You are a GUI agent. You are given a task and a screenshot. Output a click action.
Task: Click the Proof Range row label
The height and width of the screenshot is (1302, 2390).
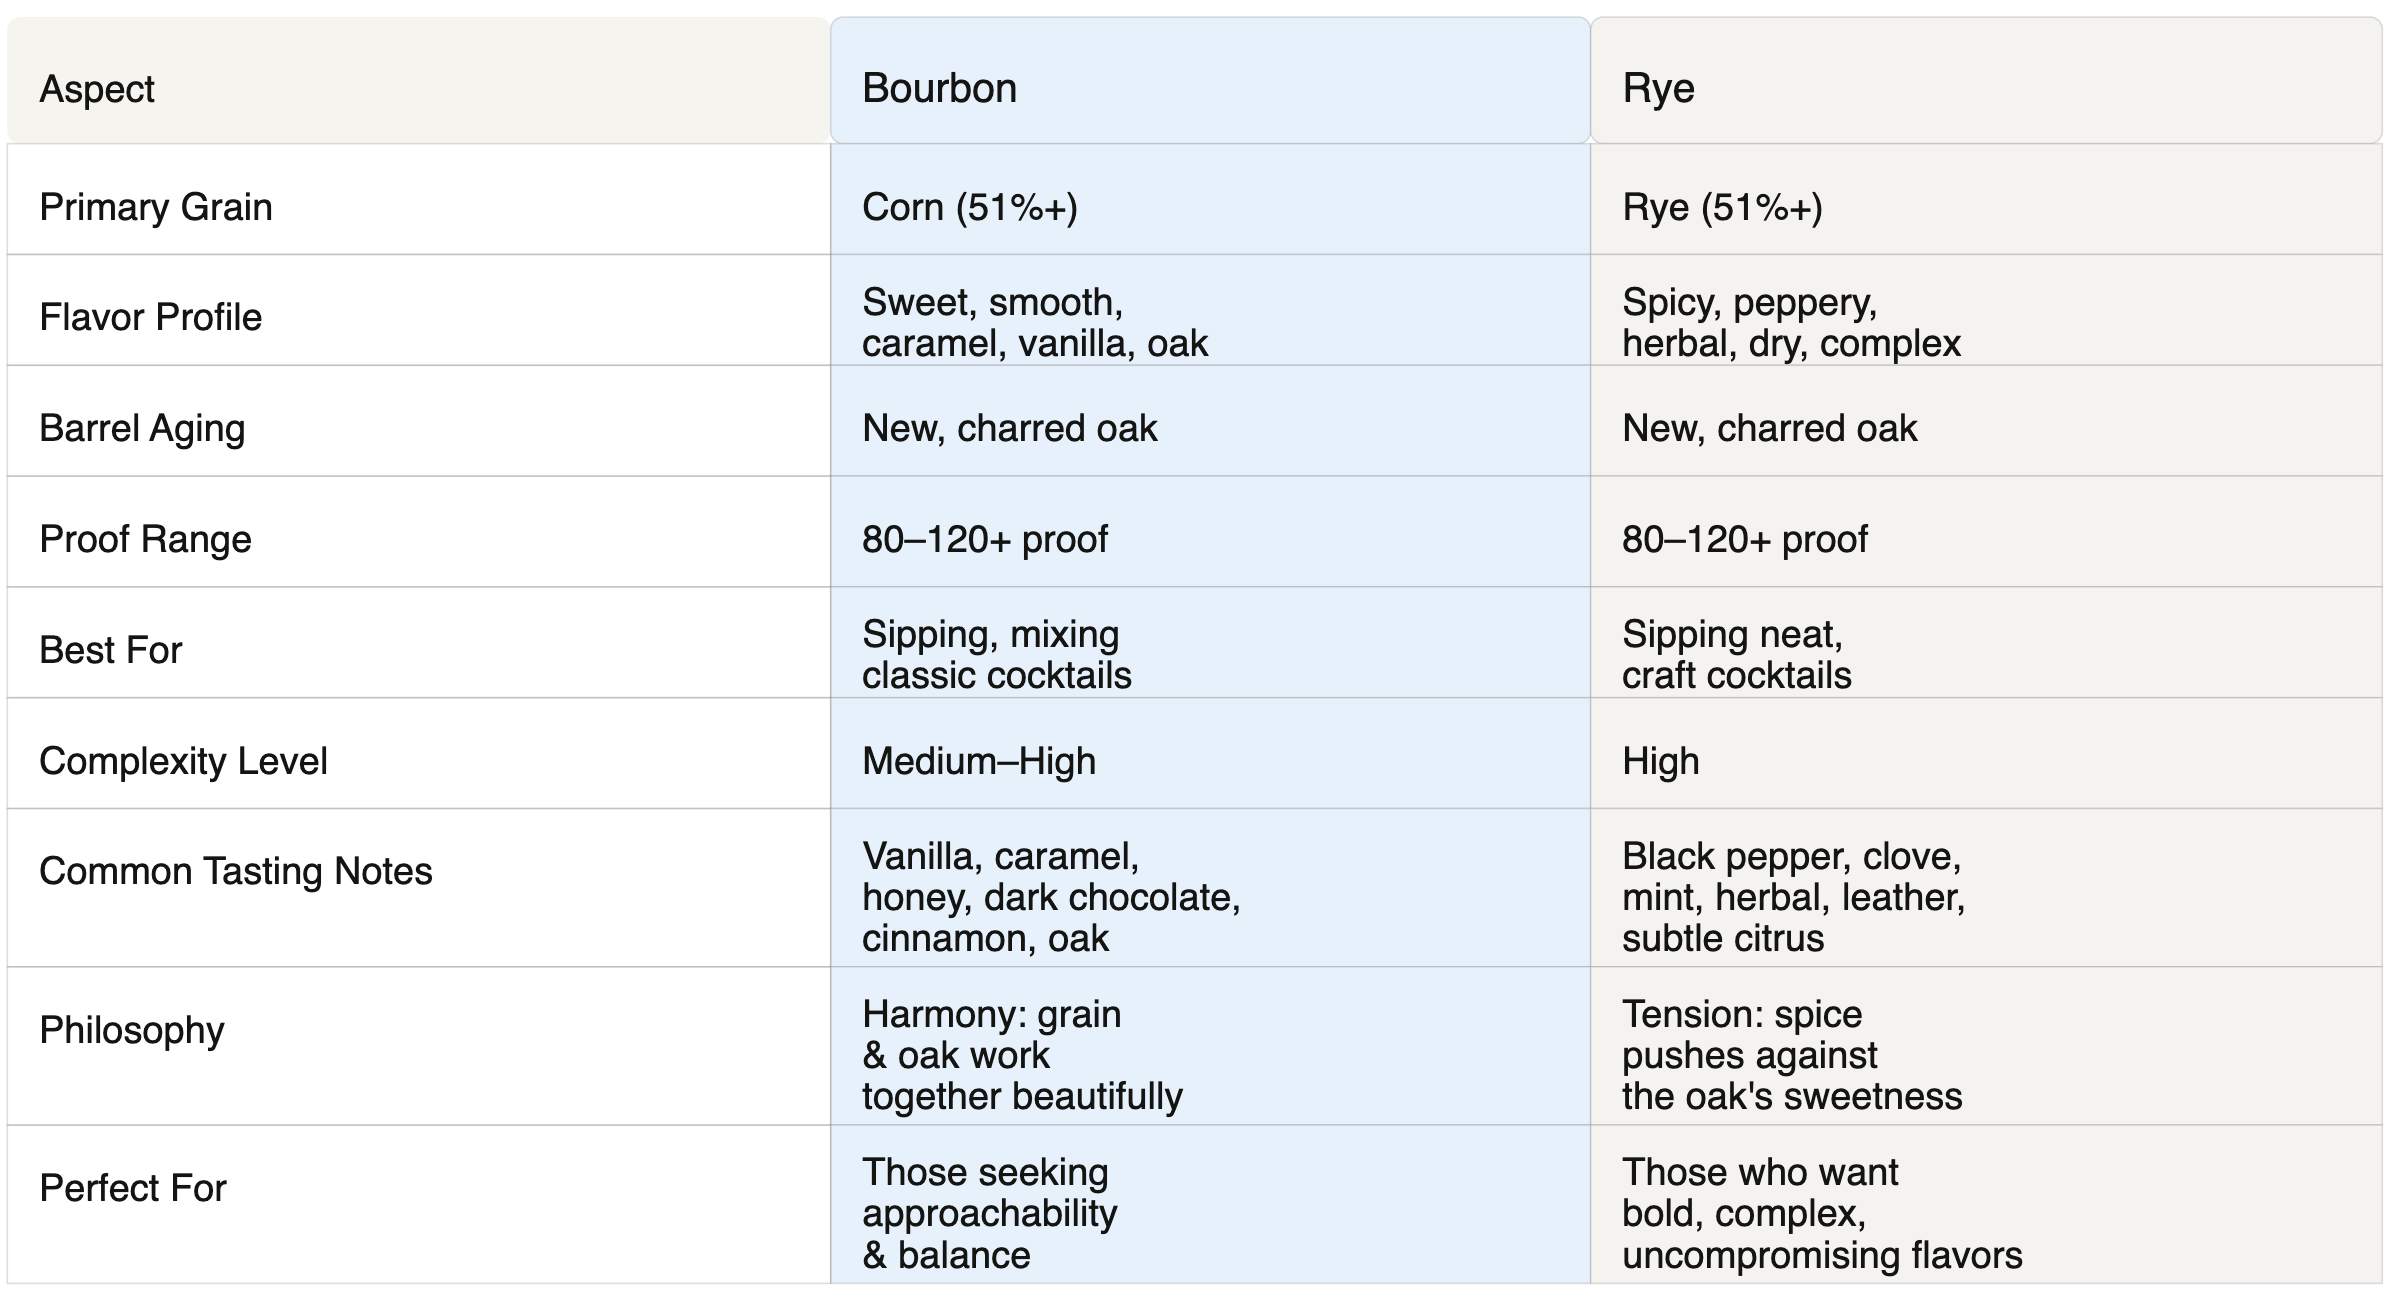coord(145,539)
